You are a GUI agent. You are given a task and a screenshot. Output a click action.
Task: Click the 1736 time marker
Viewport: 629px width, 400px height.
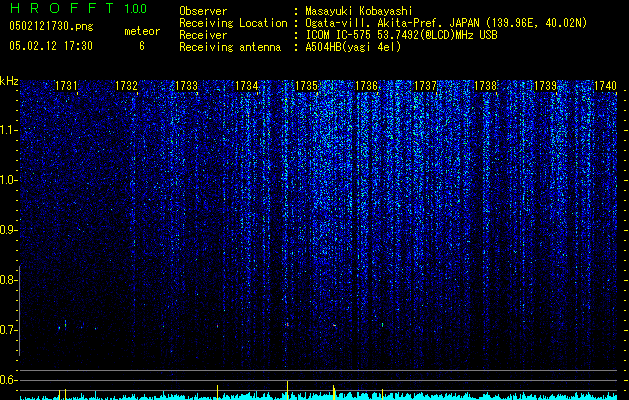click(x=367, y=86)
